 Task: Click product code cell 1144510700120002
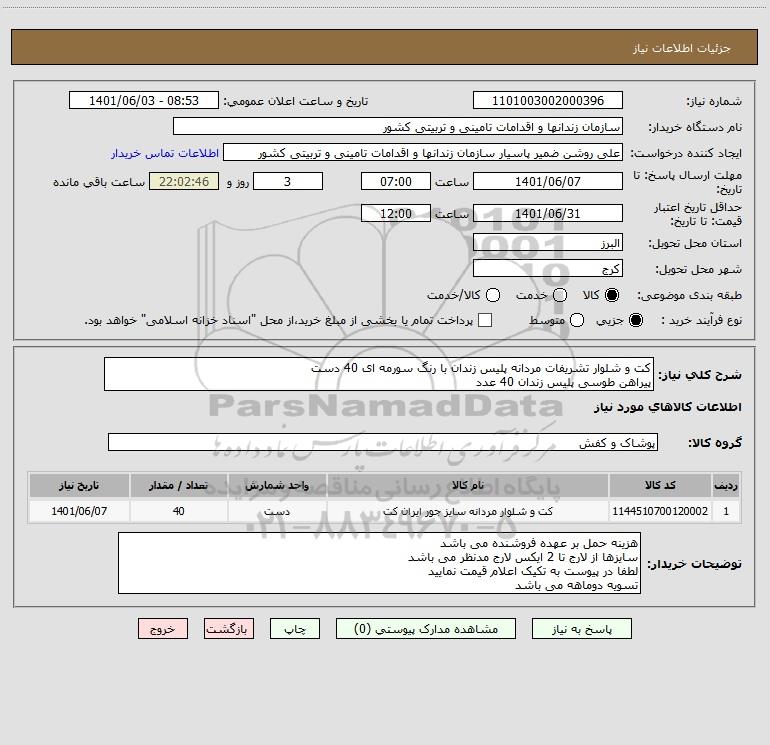pyautogui.click(x=660, y=511)
